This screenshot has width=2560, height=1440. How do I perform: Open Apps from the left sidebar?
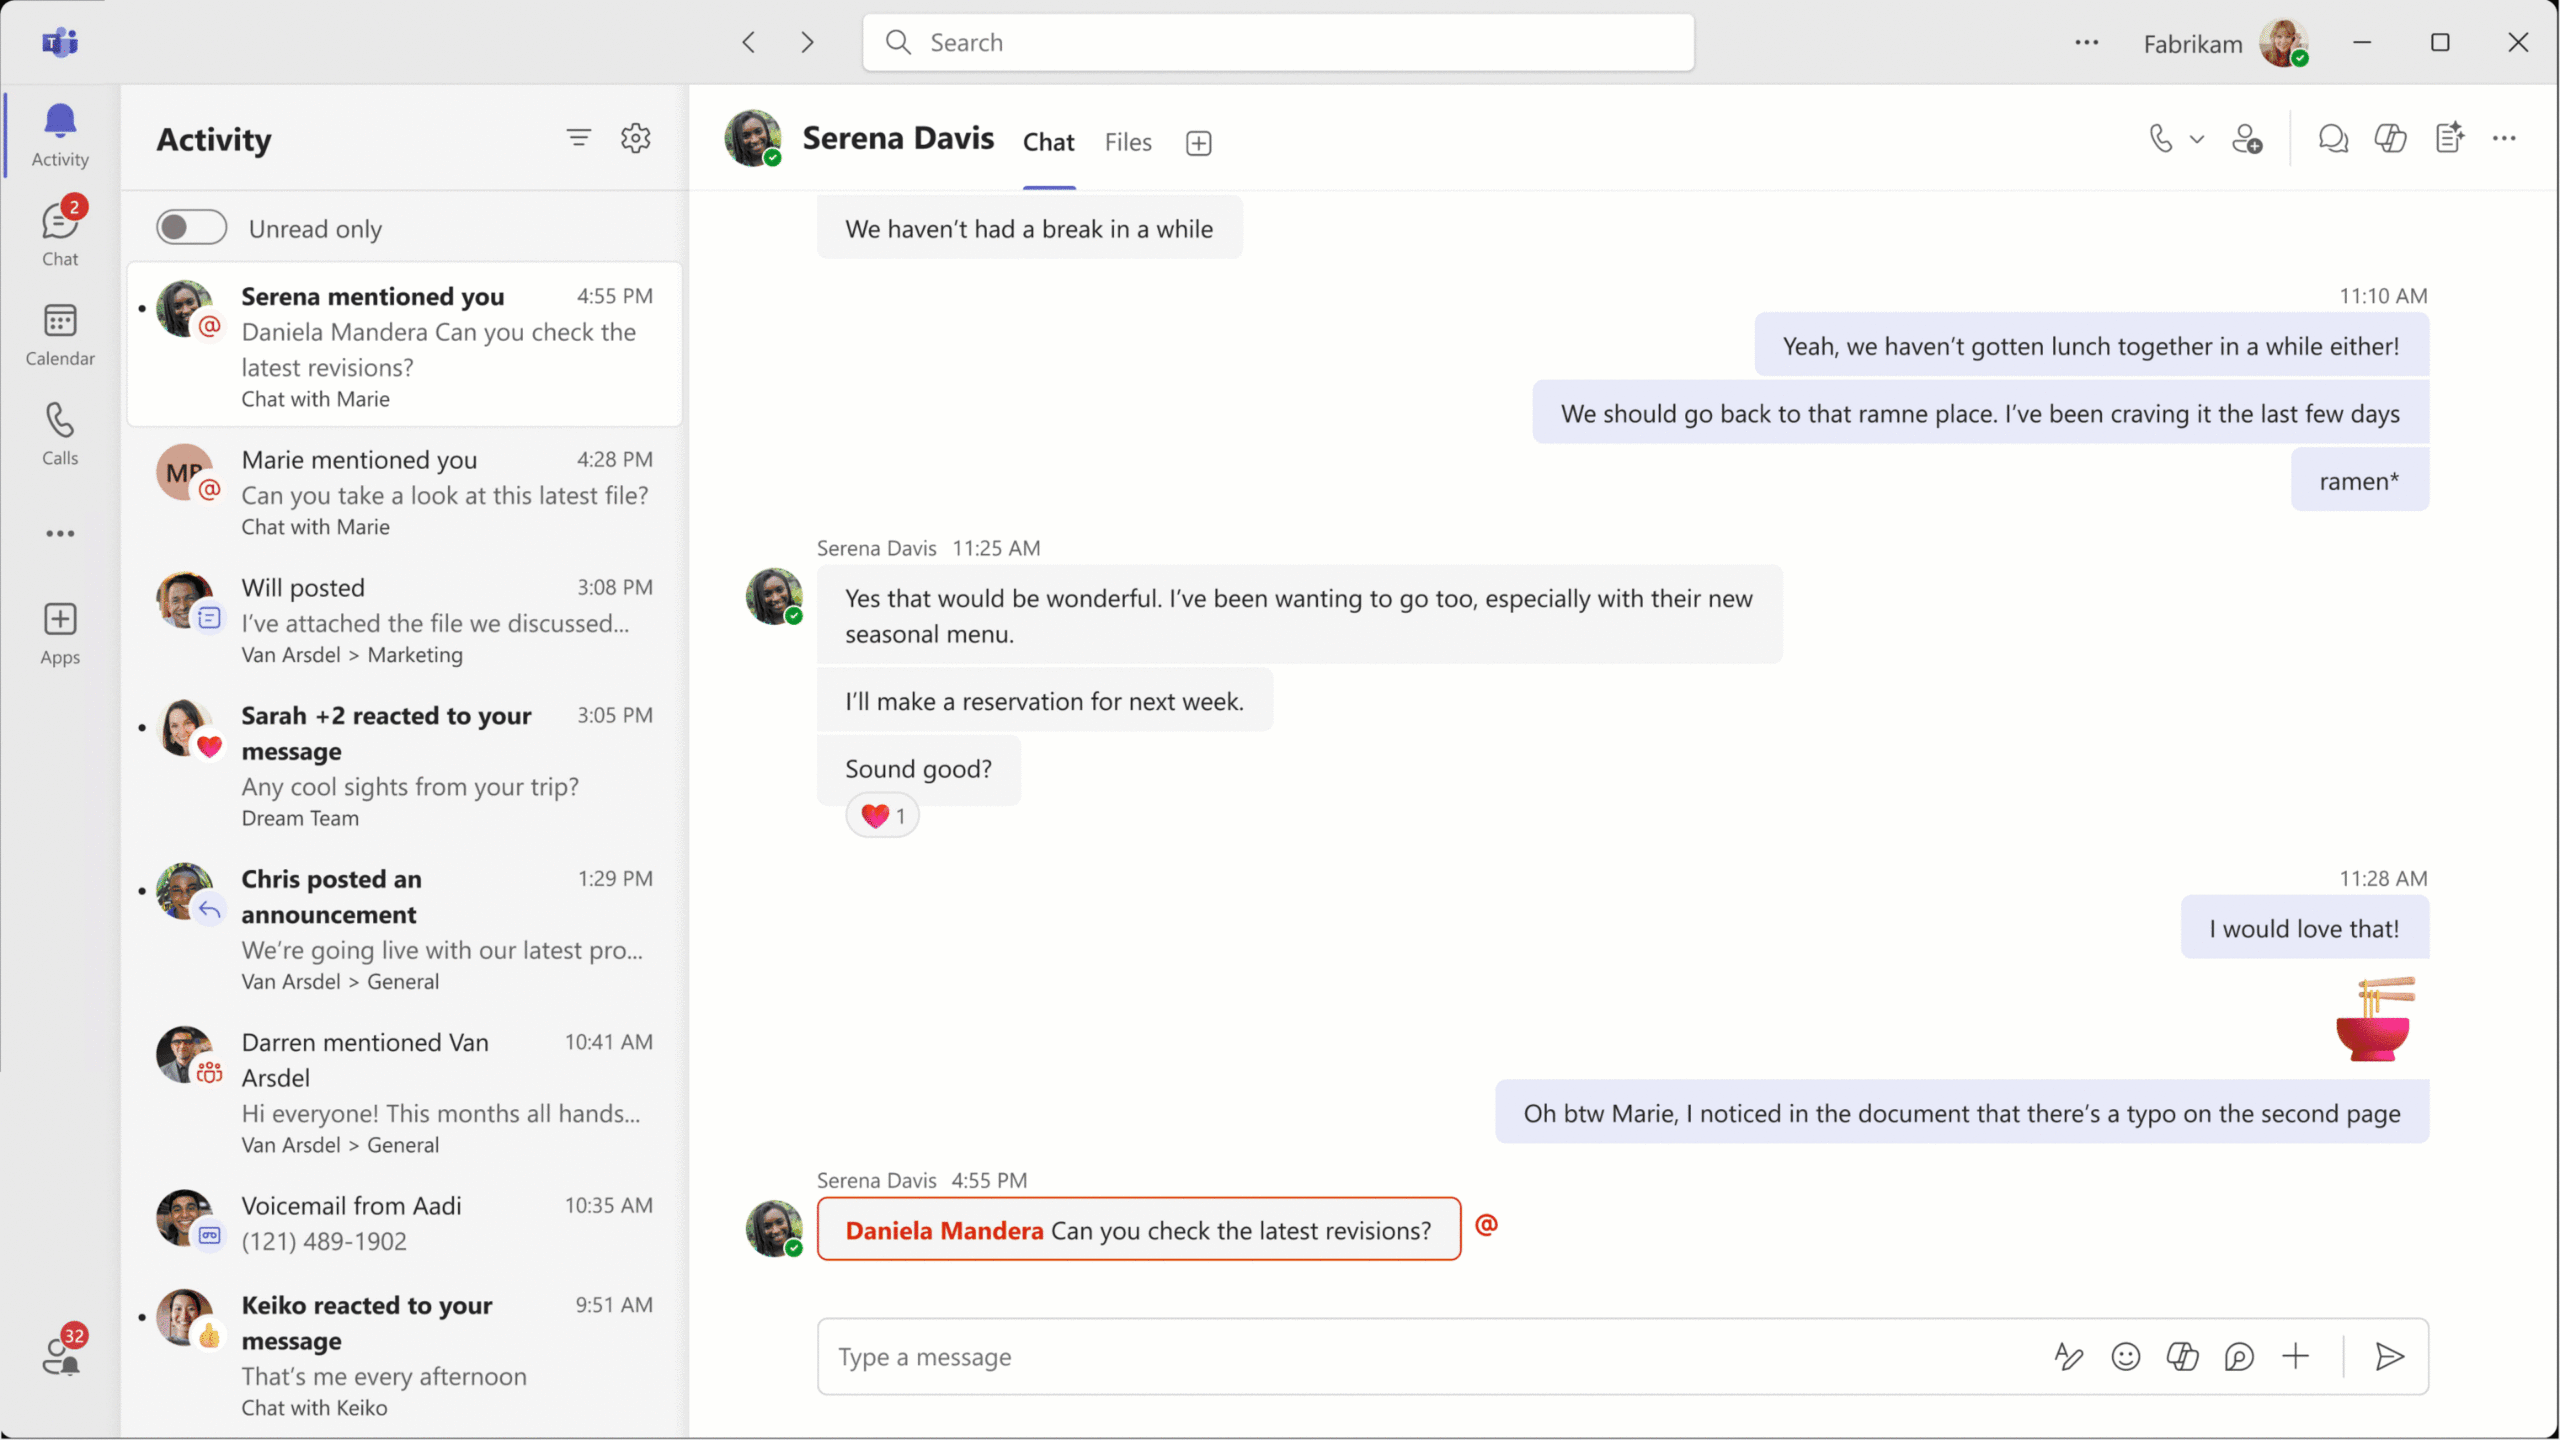[x=59, y=631]
